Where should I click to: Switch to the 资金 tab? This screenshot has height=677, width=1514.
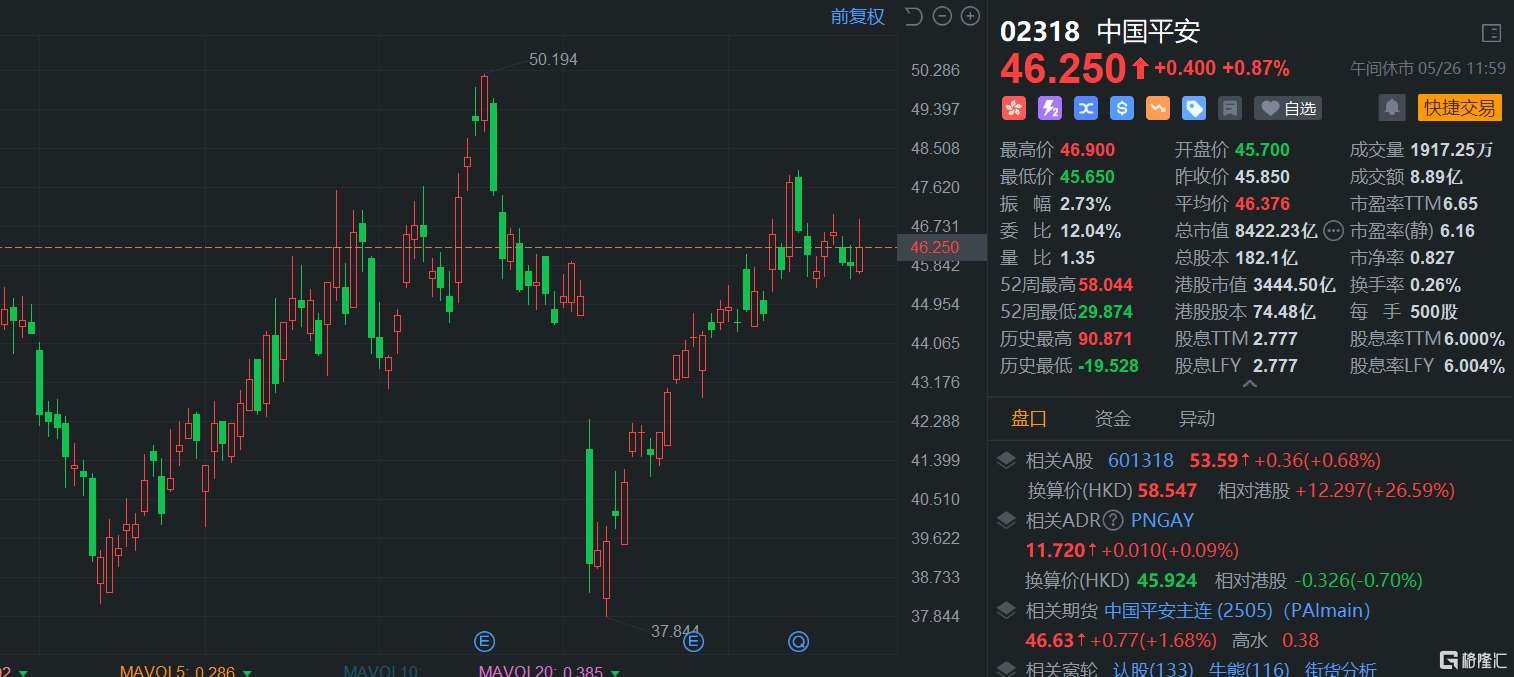pyautogui.click(x=1113, y=418)
